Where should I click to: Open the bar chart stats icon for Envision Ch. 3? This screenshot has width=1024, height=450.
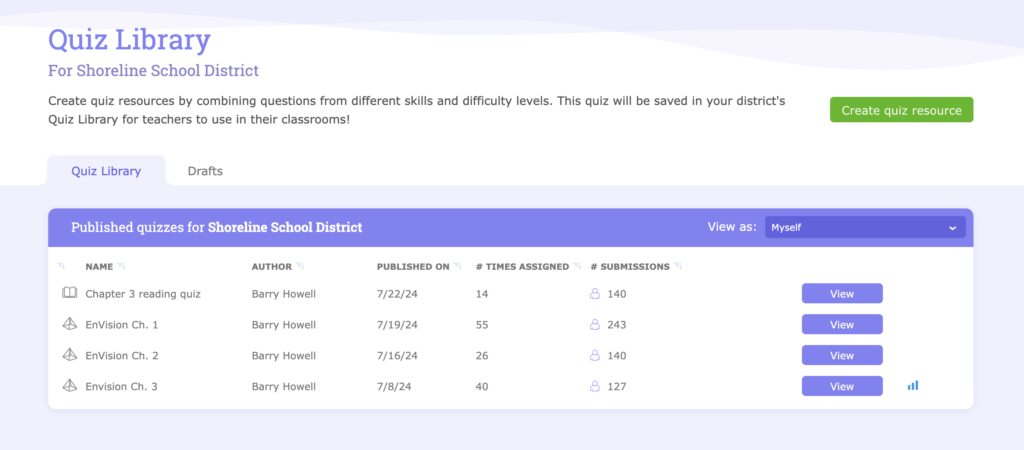click(x=912, y=385)
